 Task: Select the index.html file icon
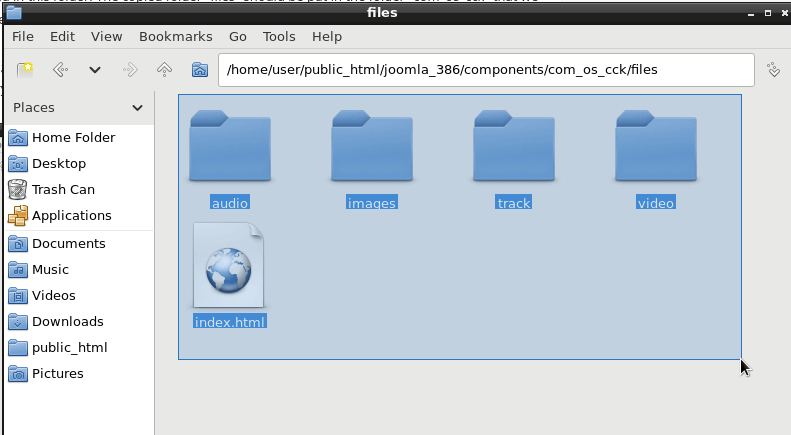[229, 265]
